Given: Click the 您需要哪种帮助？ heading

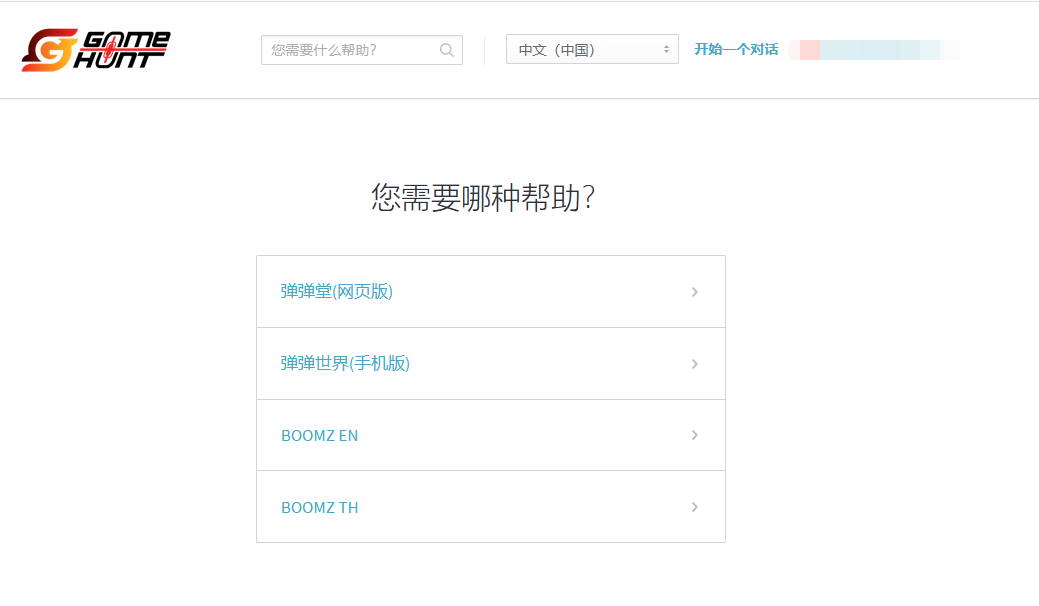Looking at the screenshot, I should tap(483, 197).
